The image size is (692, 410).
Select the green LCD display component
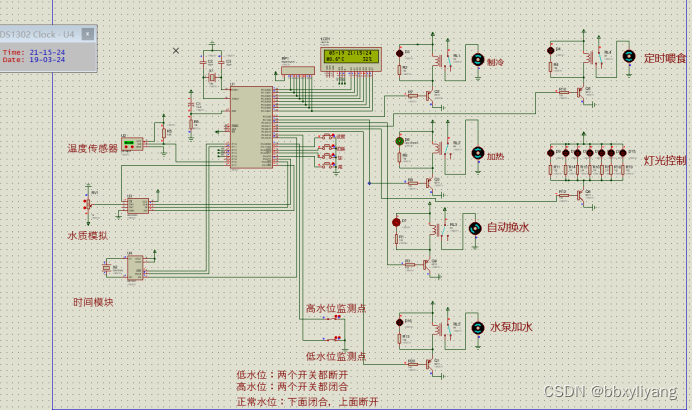pos(350,59)
